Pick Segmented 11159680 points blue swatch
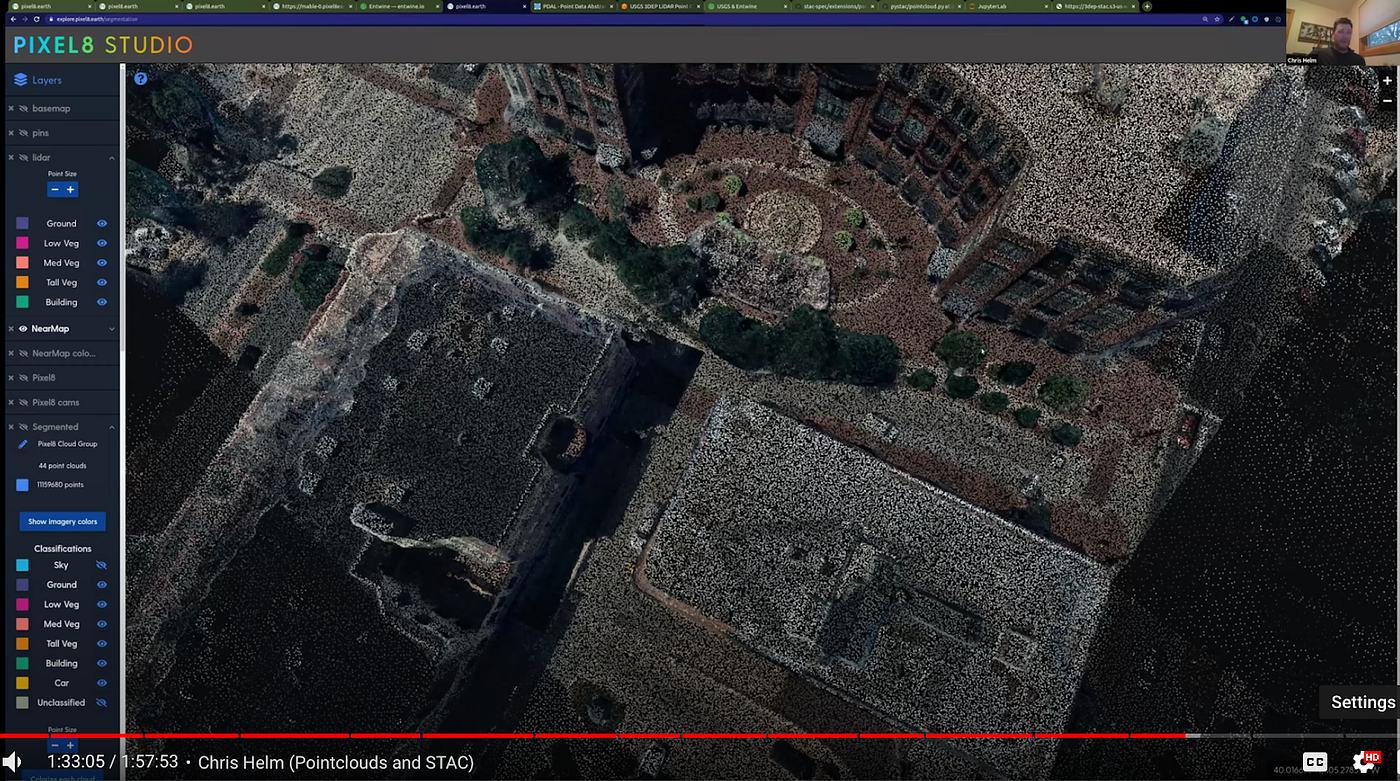The height and width of the screenshot is (781, 1400). [22, 485]
